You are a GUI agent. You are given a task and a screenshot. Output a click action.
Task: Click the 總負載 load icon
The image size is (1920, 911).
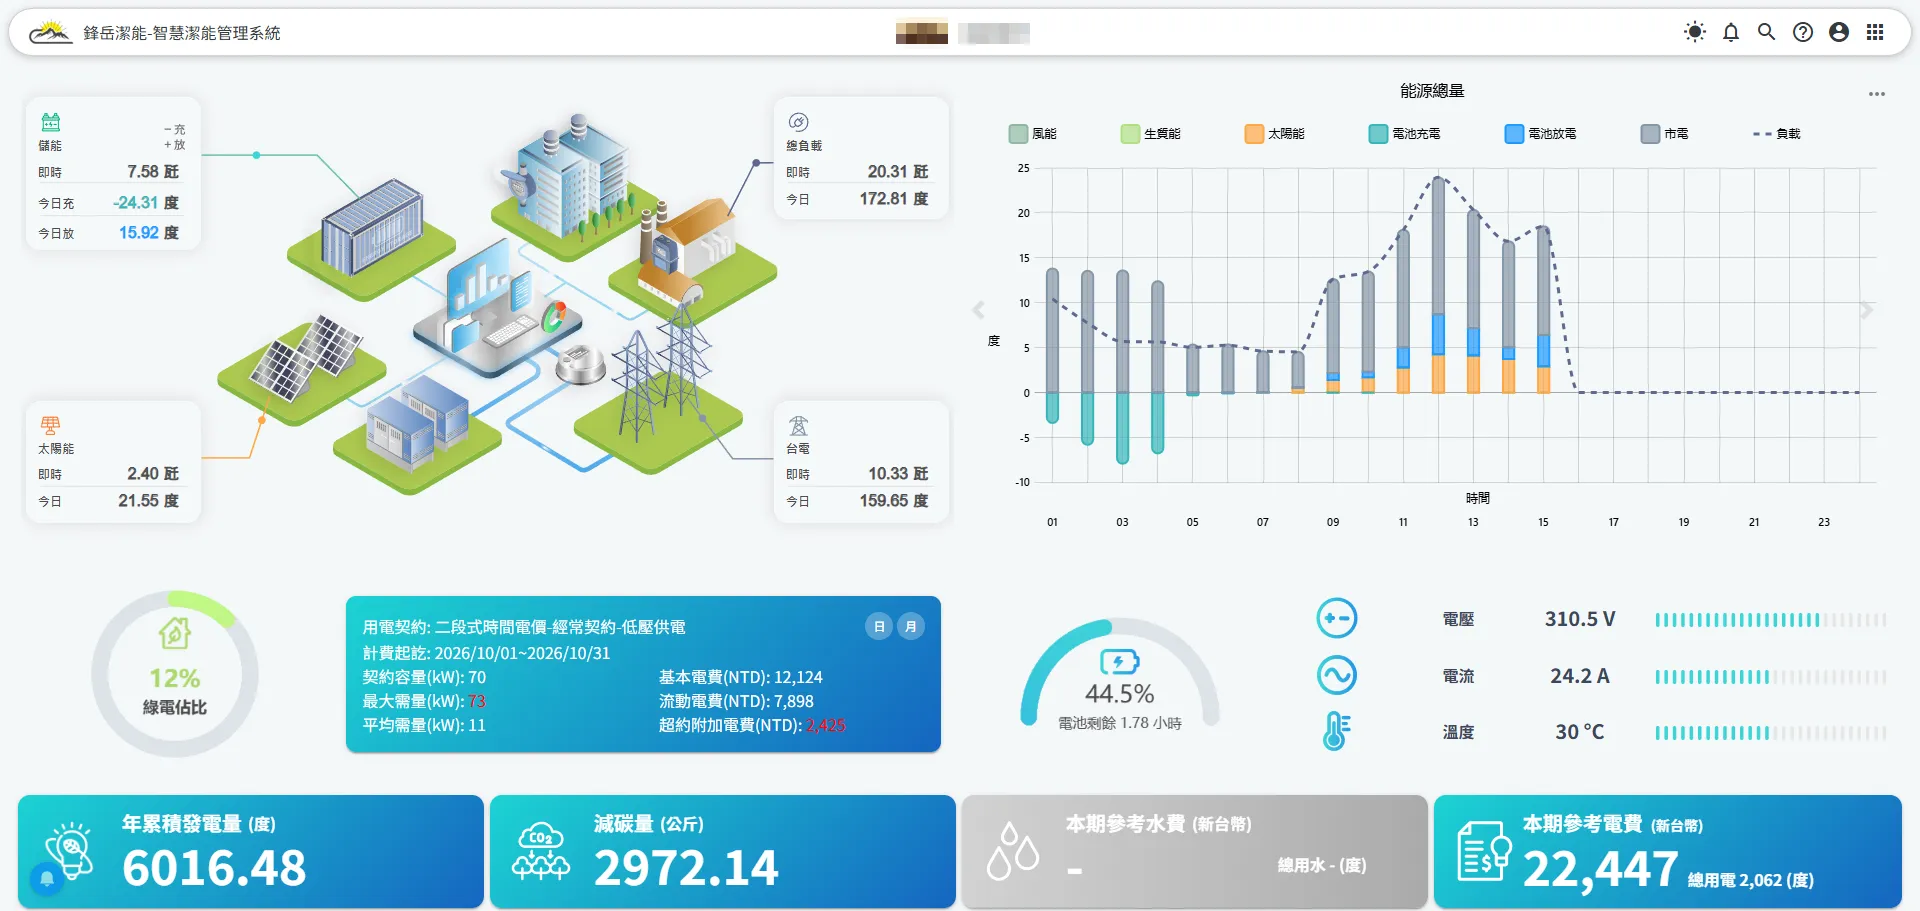point(798,122)
